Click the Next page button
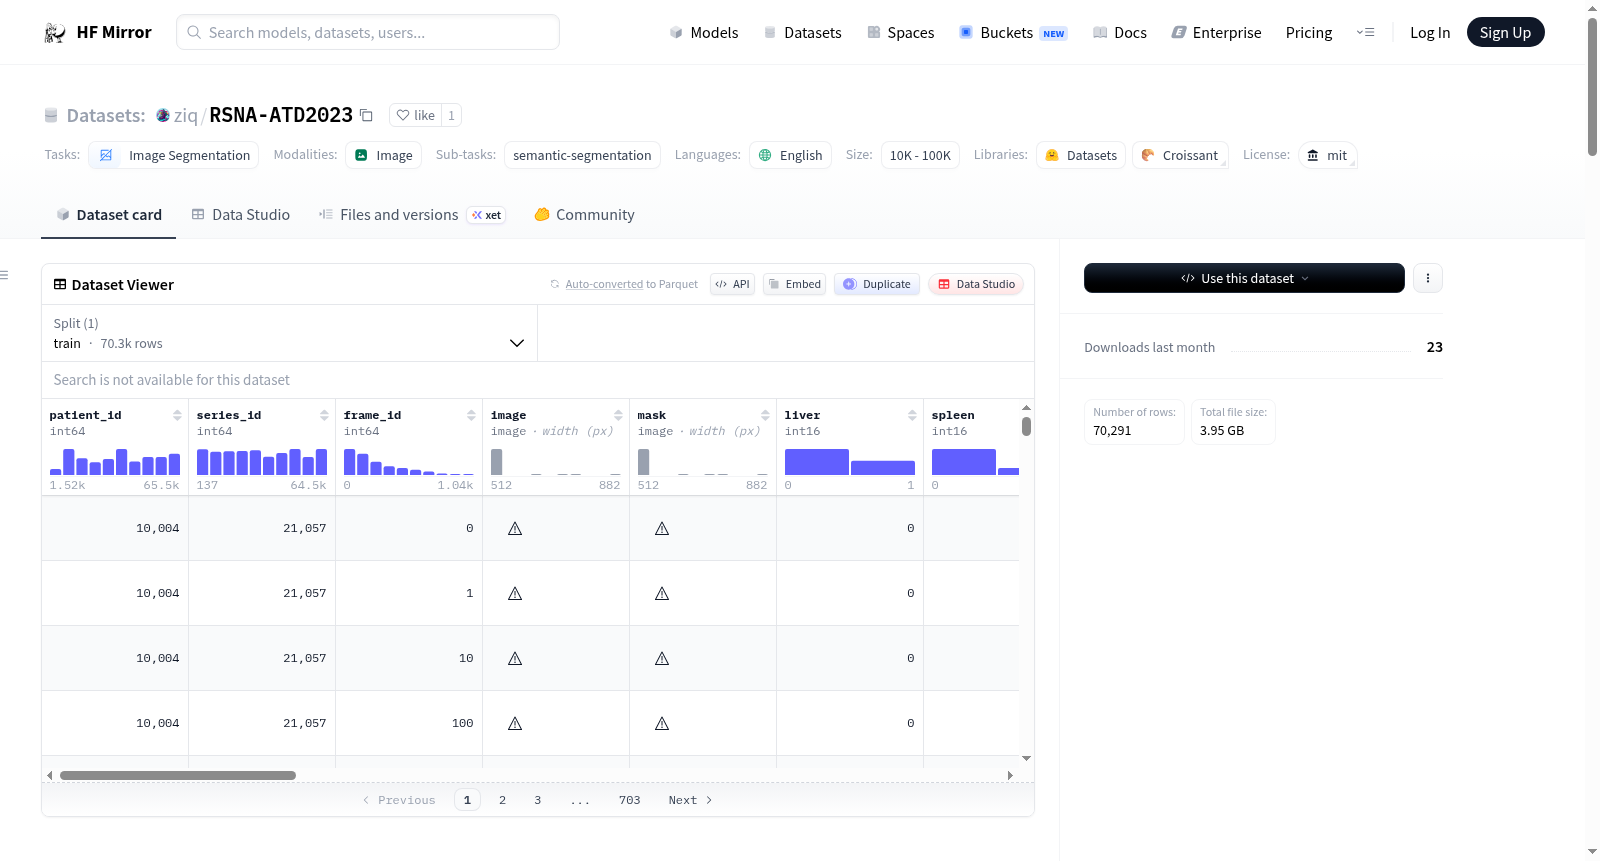 point(690,800)
